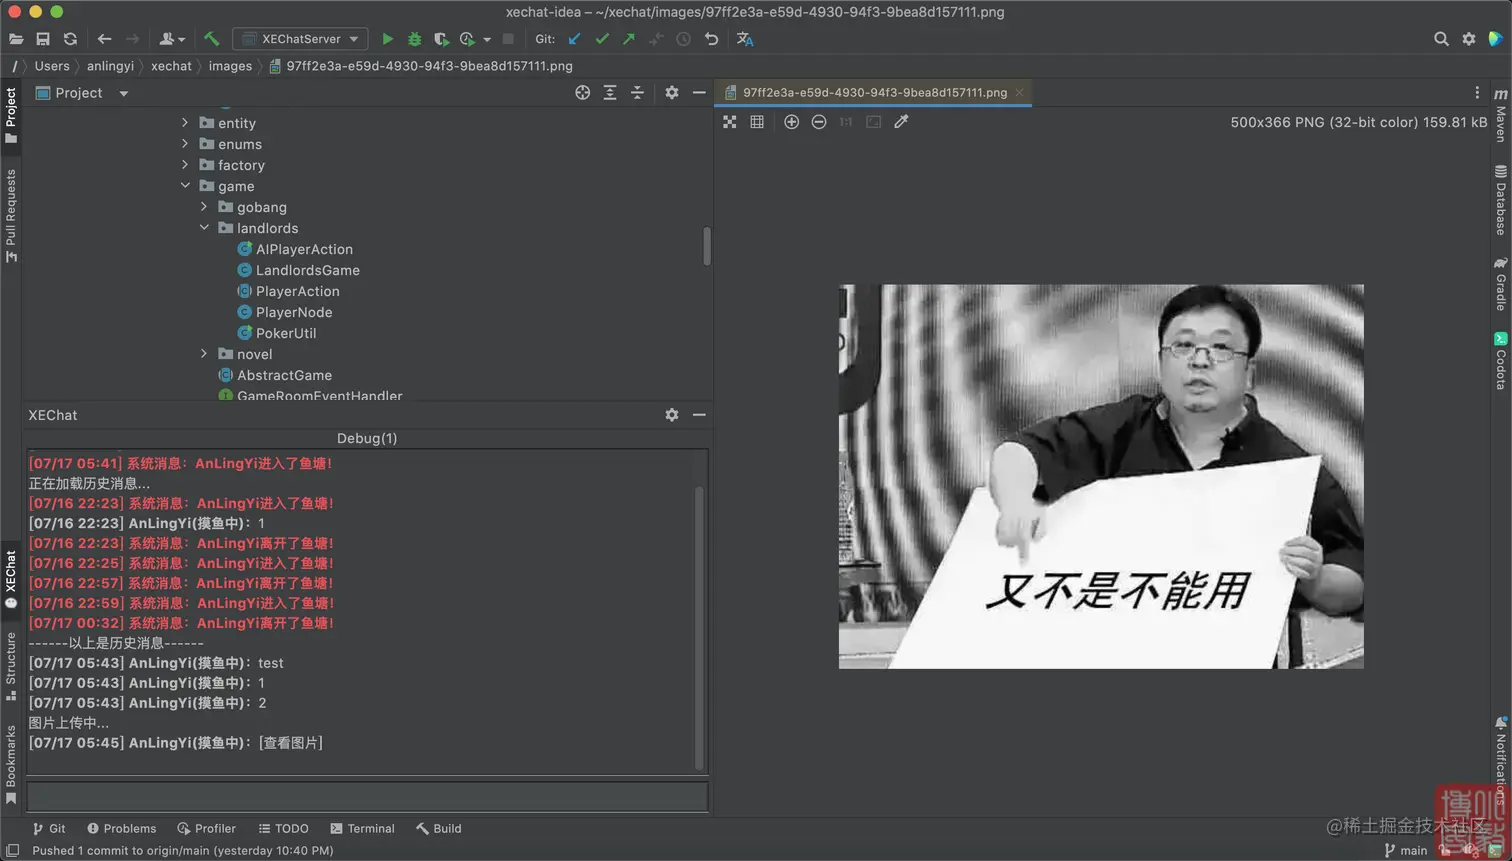Open the Build tool window
The width and height of the screenshot is (1512, 861).
438,828
